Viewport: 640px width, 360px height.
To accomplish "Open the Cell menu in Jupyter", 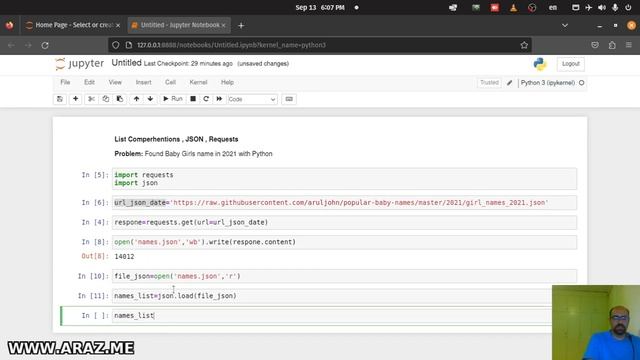I will coord(170,82).
